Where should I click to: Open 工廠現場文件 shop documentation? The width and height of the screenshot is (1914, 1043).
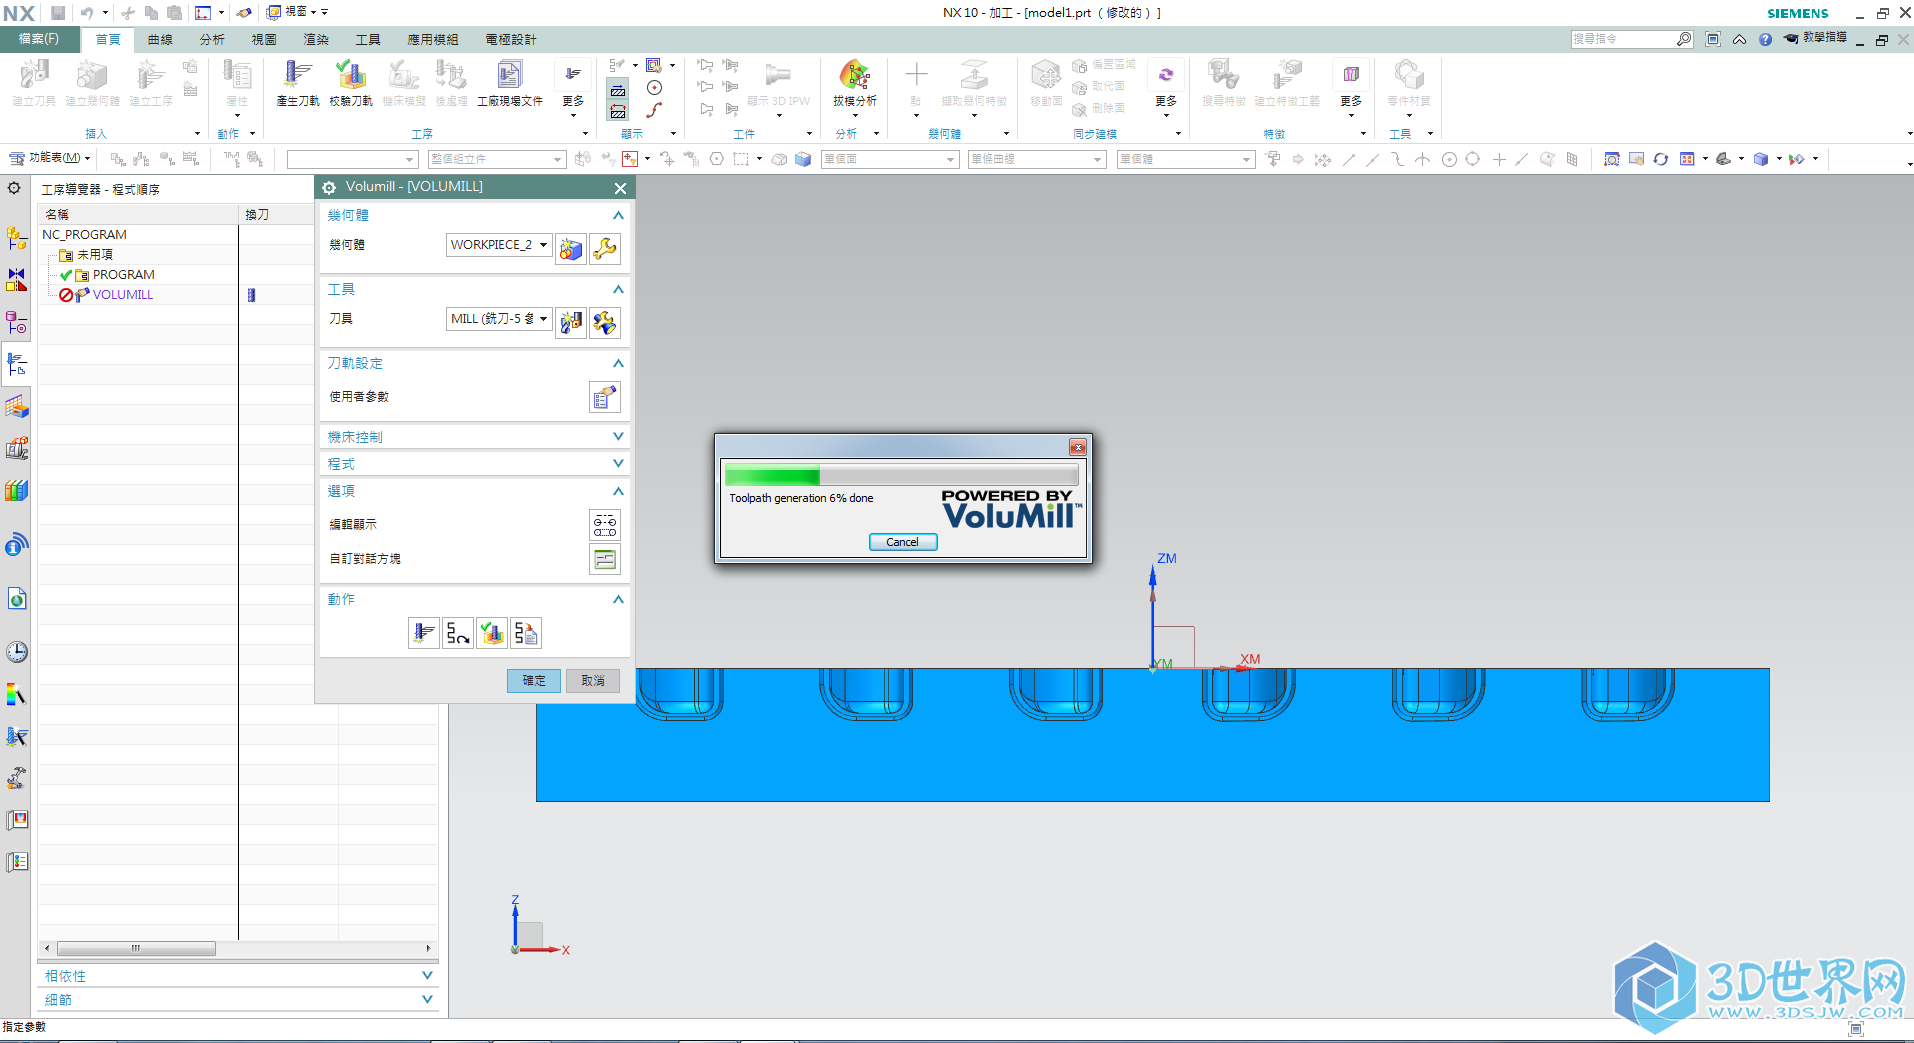click(509, 83)
